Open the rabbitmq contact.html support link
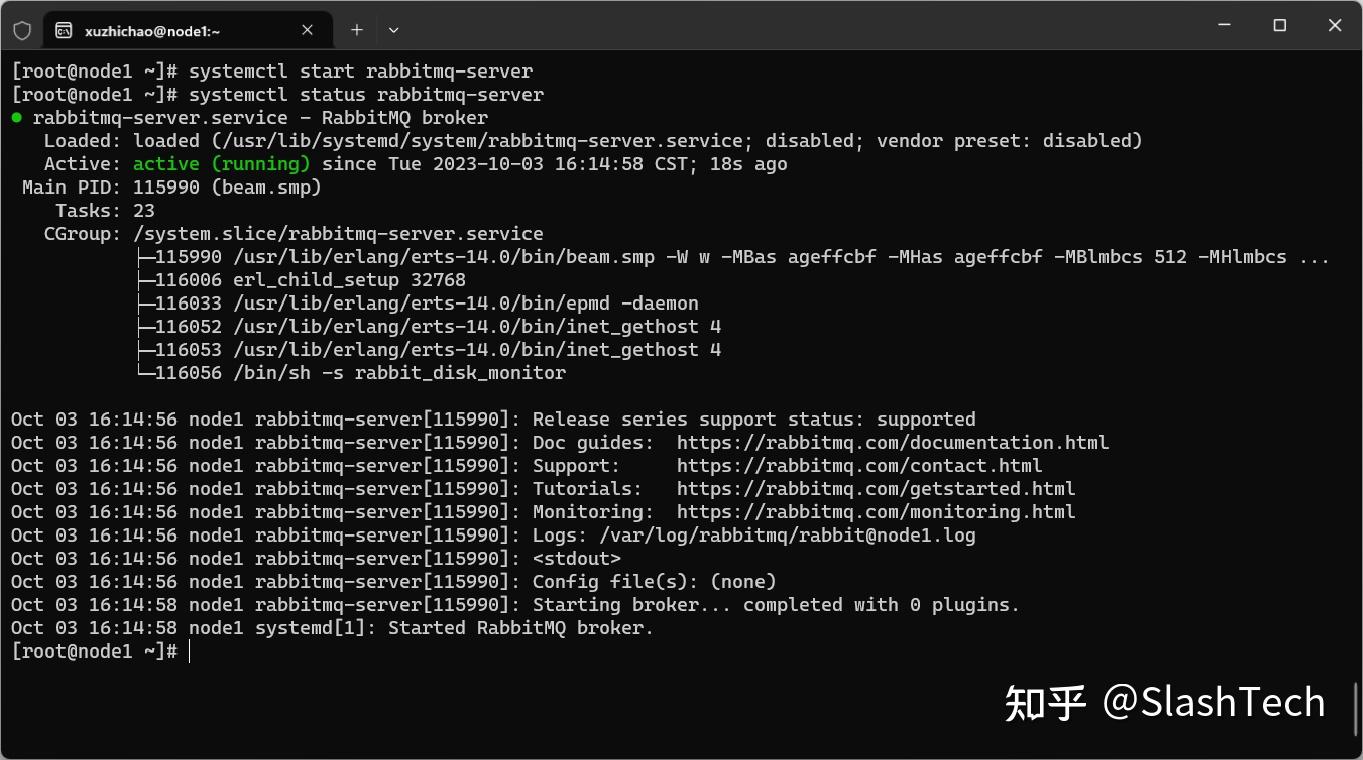Screen dimensions: 1363x760 point(858,465)
